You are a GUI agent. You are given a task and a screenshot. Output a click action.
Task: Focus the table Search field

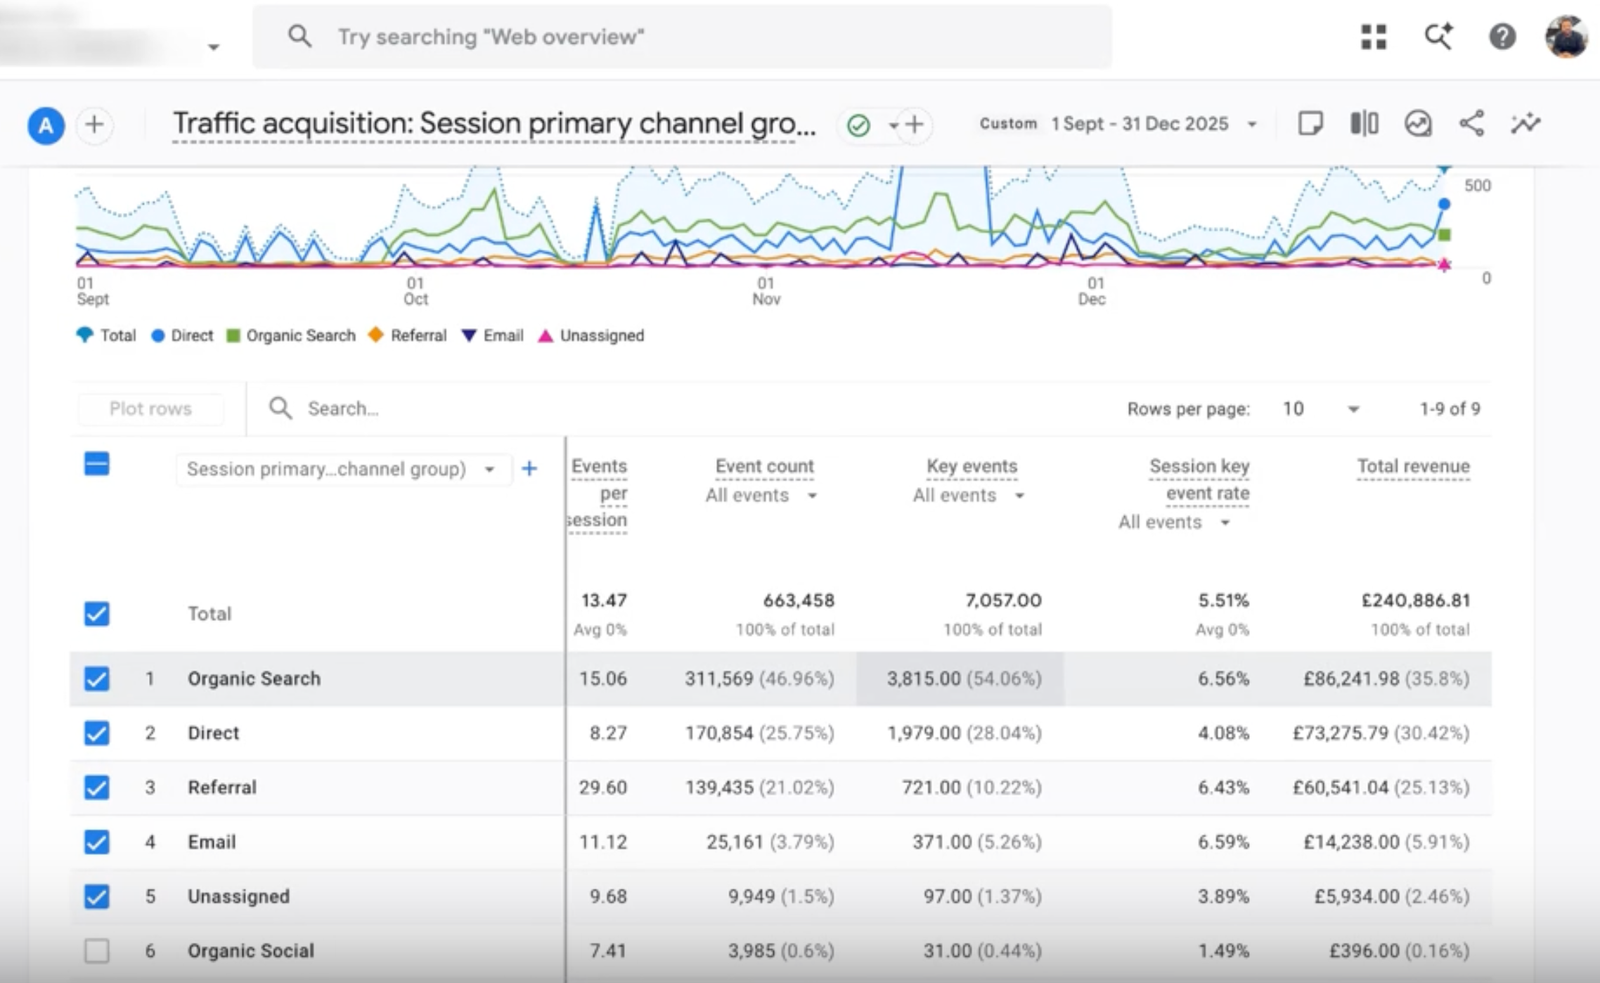point(343,408)
